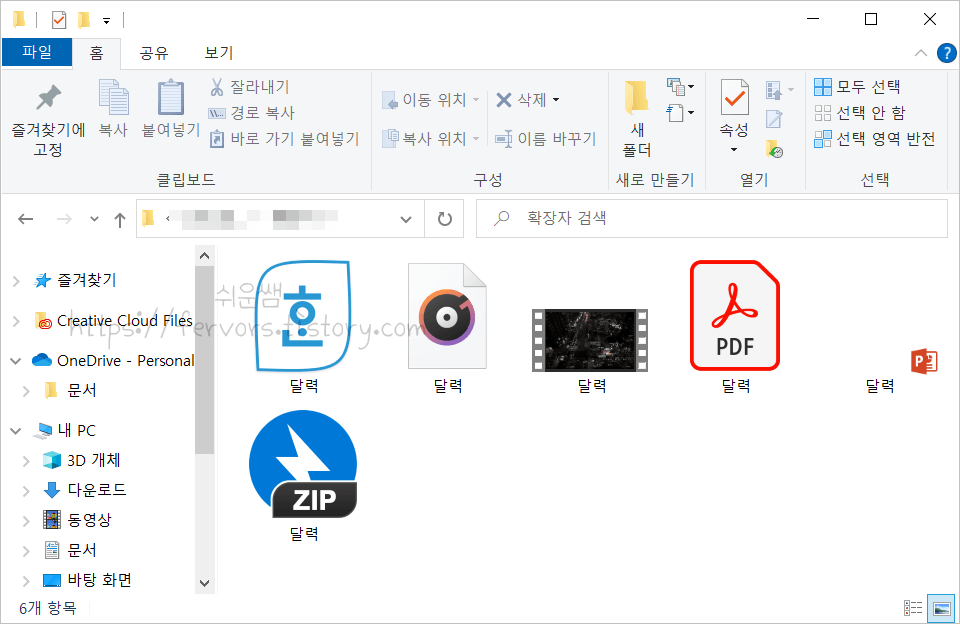This screenshot has width=960, height=624.
Task: Paste shortcut with 바로 가기 붙여넣기
Action: 284,139
